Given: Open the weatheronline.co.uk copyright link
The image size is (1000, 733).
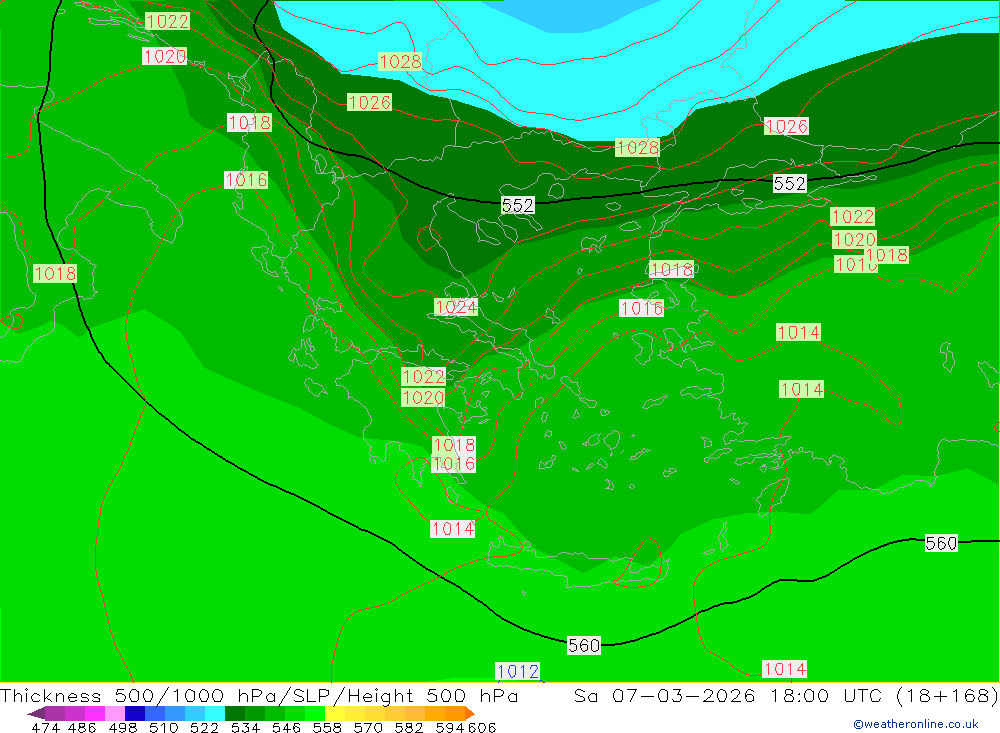Looking at the screenshot, I should [916, 724].
